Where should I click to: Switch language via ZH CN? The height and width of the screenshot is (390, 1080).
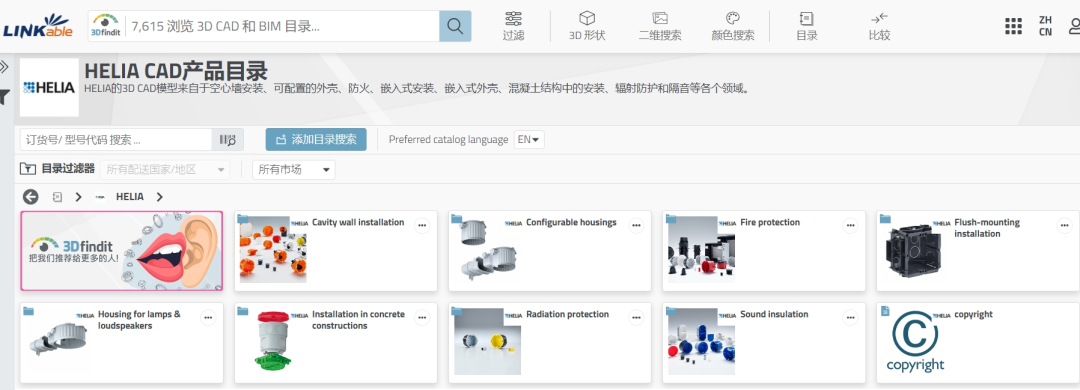point(1046,26)
